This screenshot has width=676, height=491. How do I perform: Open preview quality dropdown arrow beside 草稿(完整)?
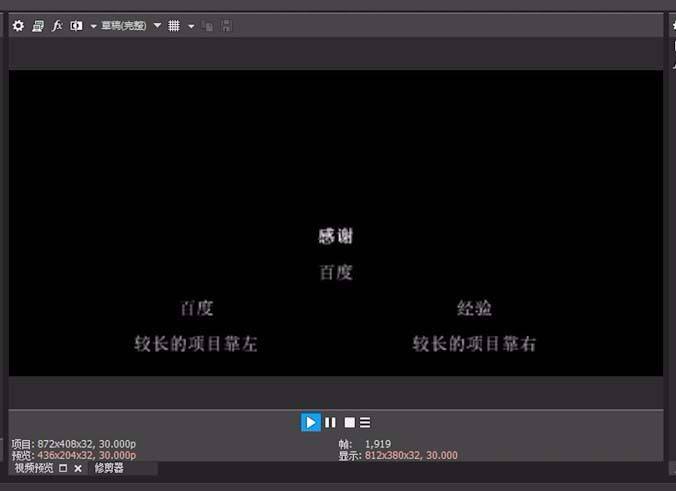coord(157,26)
